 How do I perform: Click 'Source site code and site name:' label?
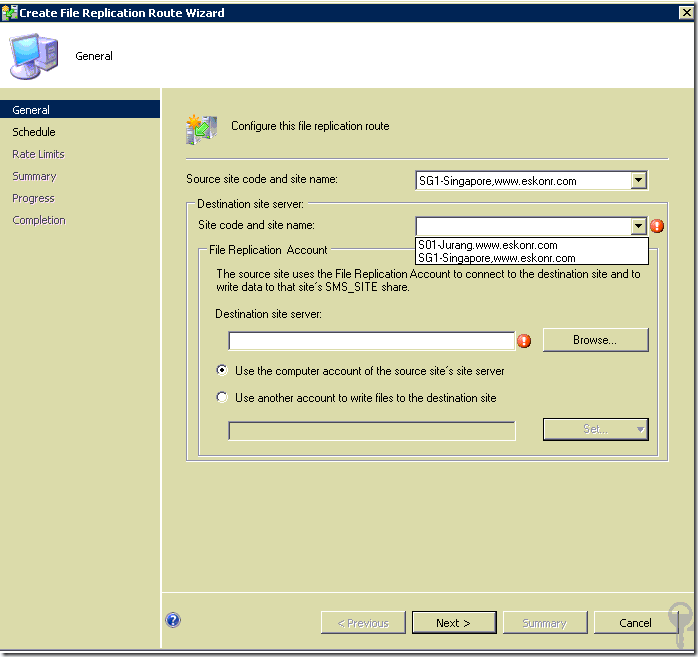262,179
